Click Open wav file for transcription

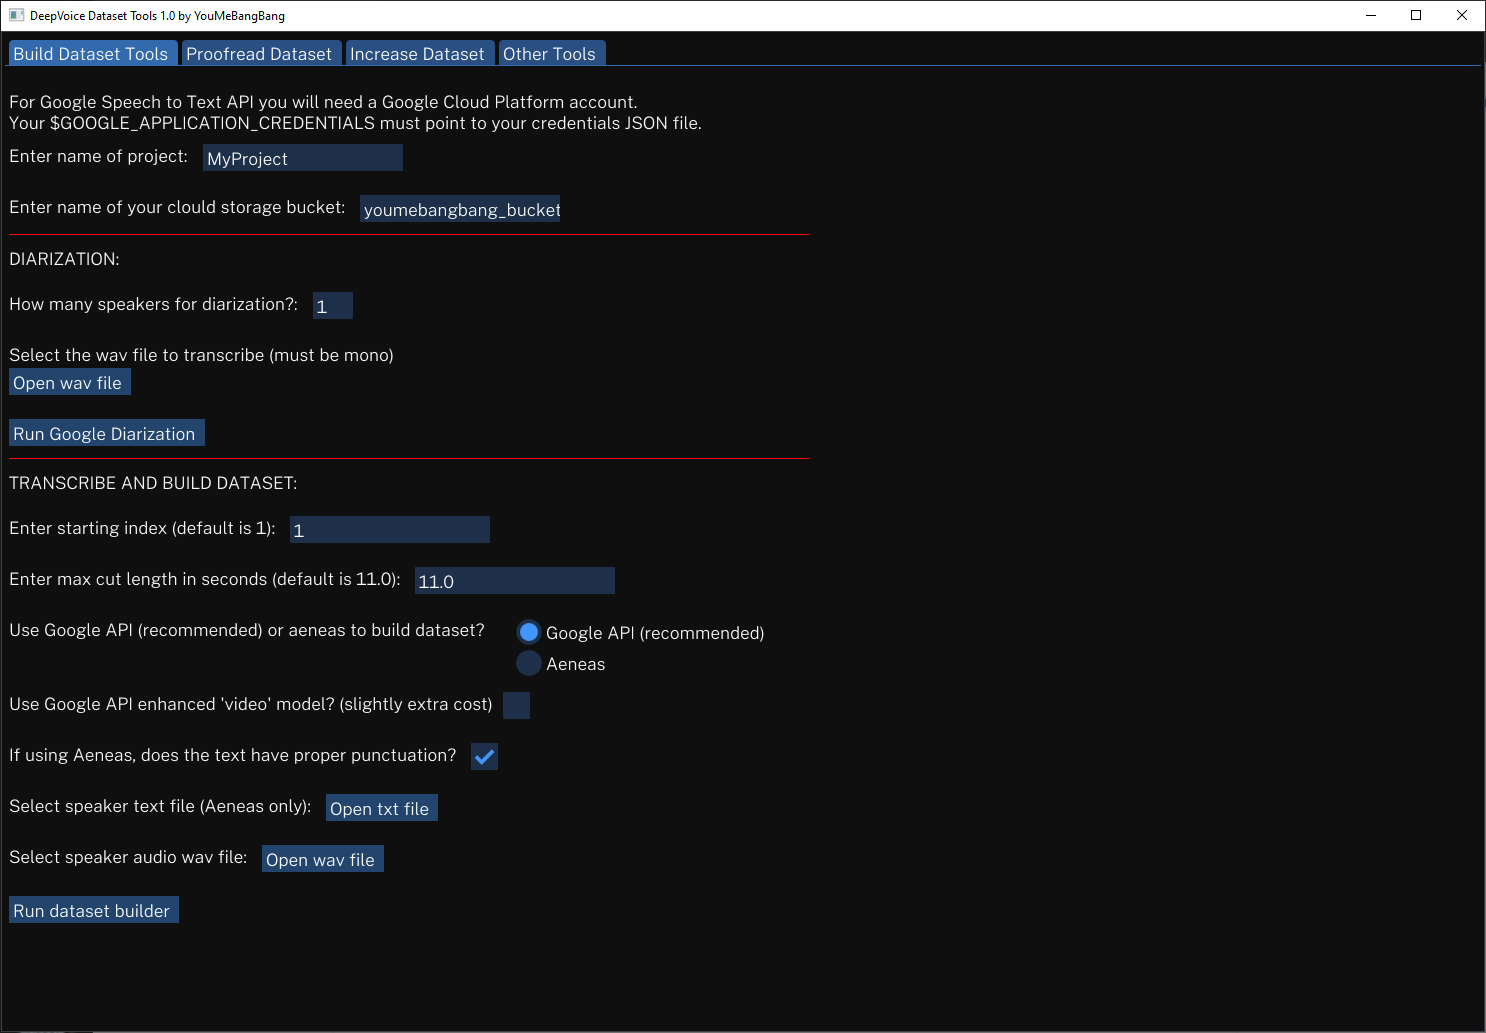pos(69,382)
